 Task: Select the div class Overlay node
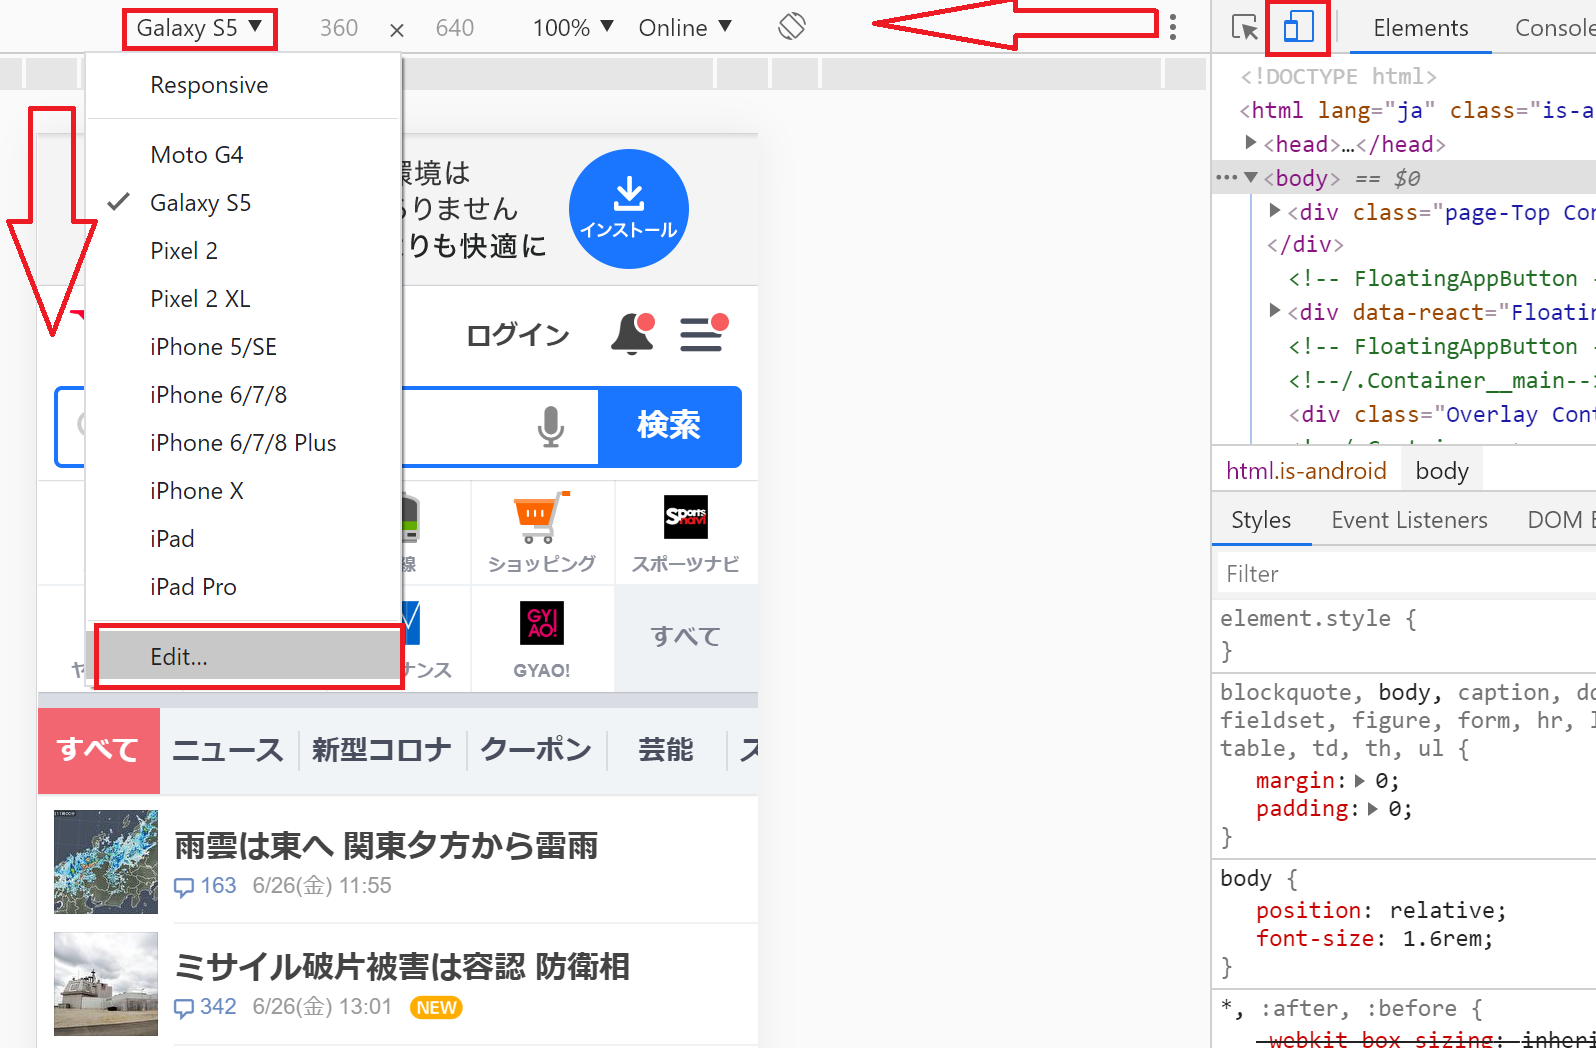coord(1442,414)
